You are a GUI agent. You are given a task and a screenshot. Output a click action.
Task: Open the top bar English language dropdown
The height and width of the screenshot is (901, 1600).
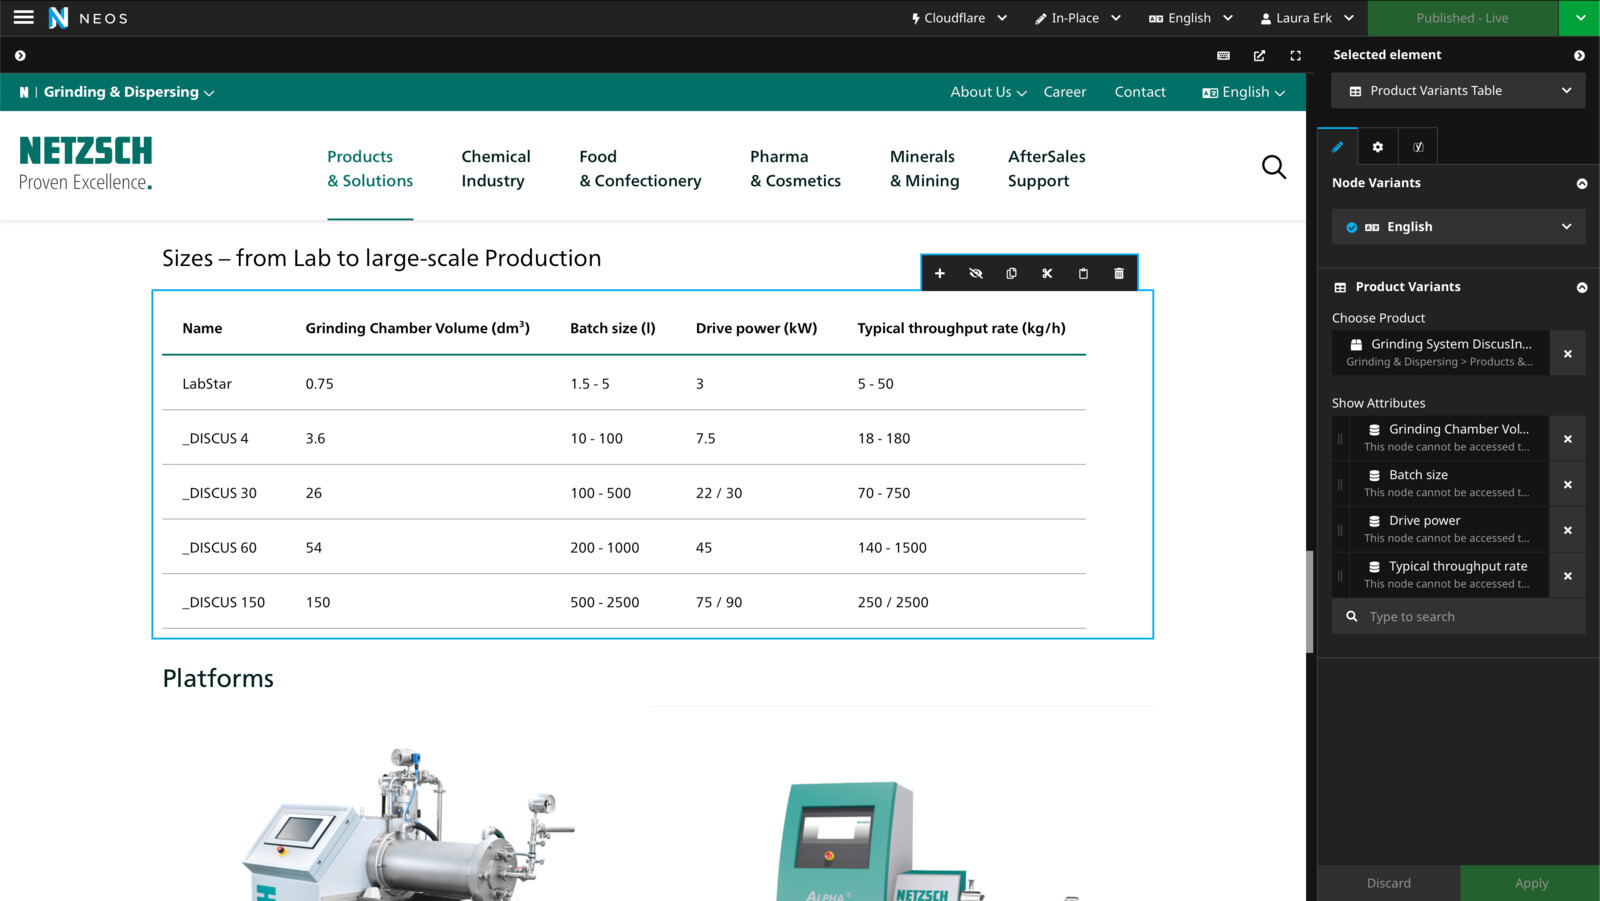point(1190,18)
